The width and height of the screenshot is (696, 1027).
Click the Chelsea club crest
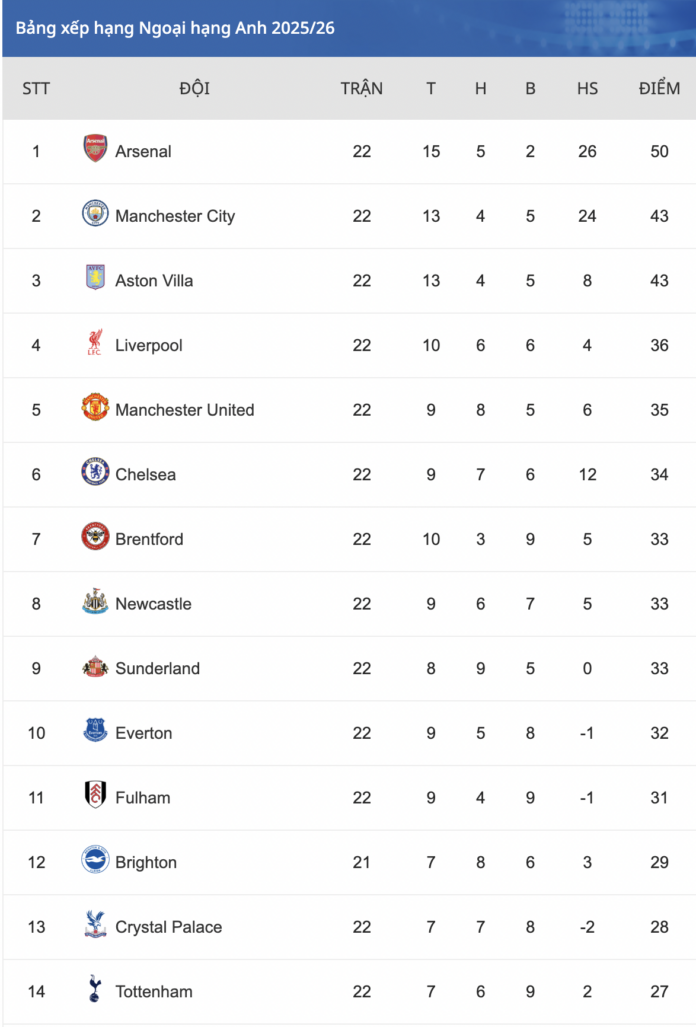point(95,473)
